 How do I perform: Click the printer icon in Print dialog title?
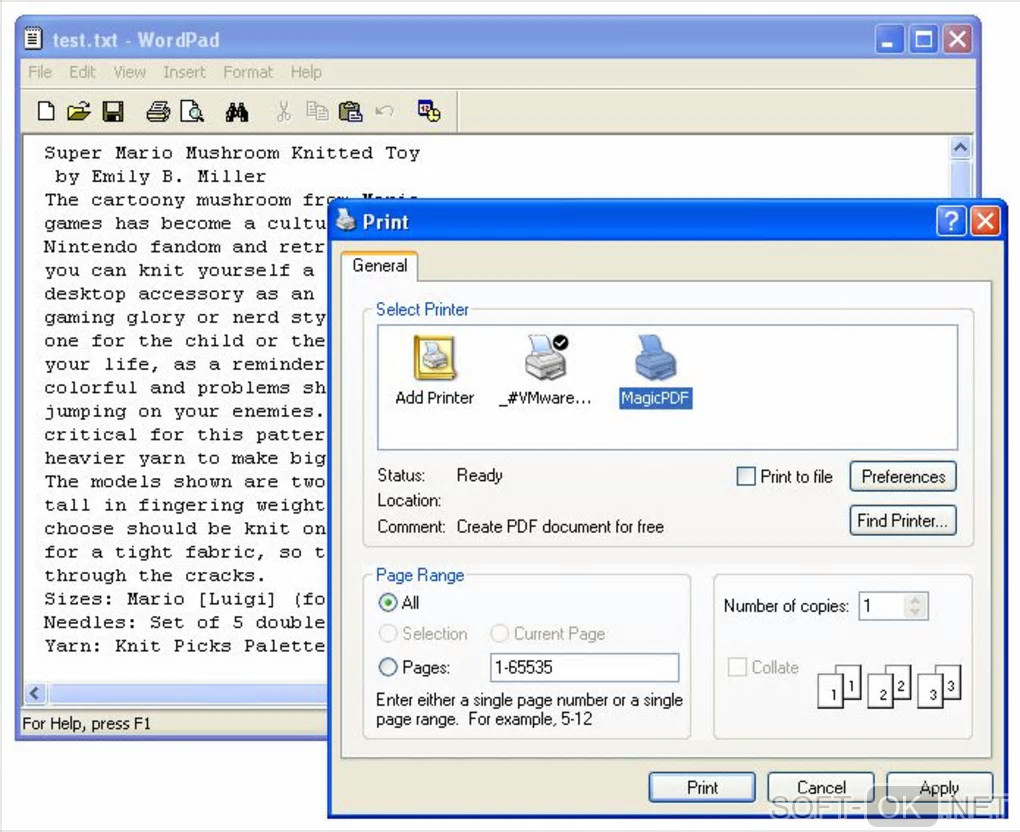click(346, 220)
